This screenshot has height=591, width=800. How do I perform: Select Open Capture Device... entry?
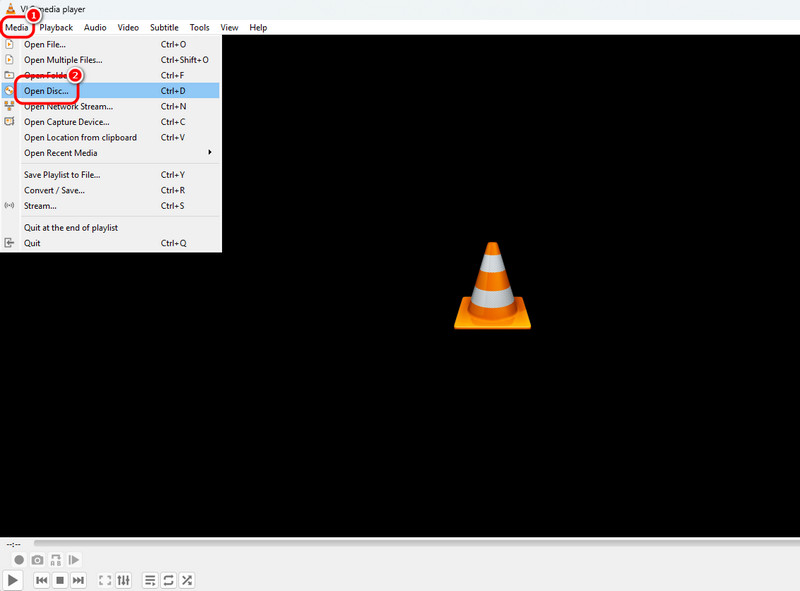[111, 122]
